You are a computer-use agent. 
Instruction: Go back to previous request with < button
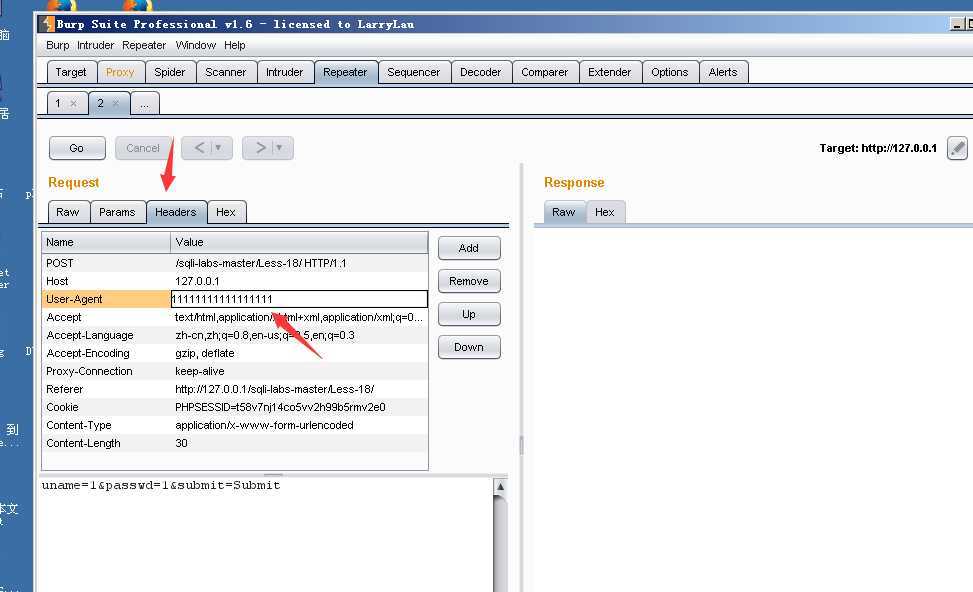click(x=199, y=148)
